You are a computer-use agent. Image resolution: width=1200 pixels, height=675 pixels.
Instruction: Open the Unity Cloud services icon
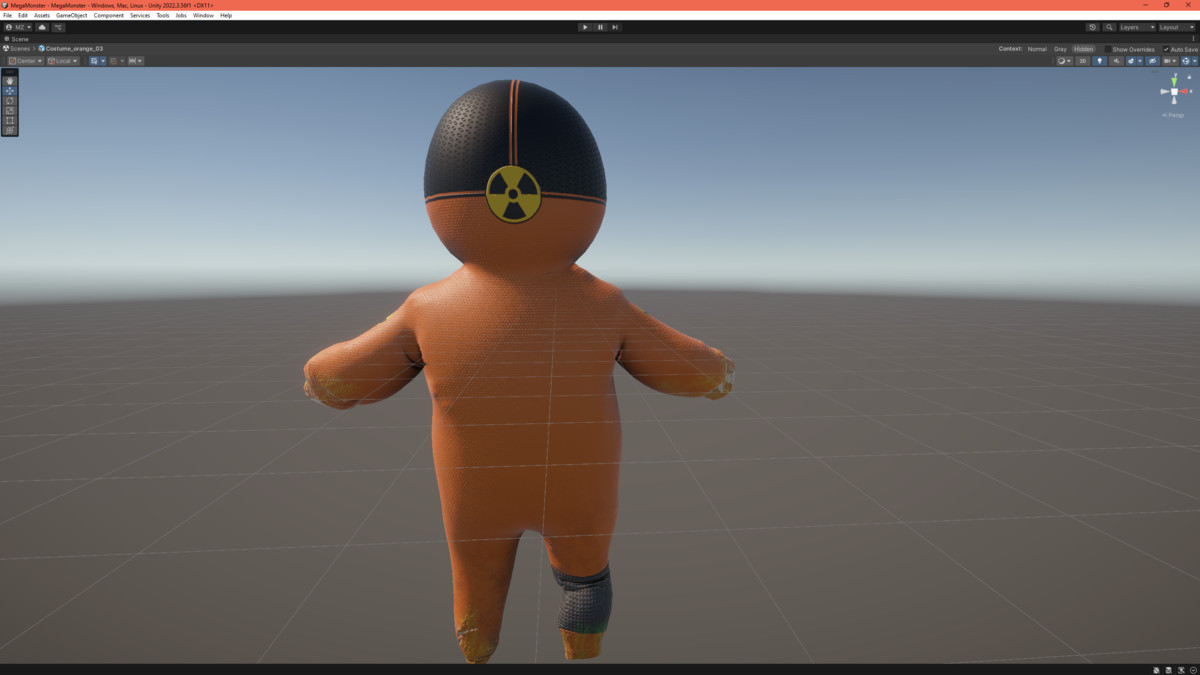tap(42, 27)
